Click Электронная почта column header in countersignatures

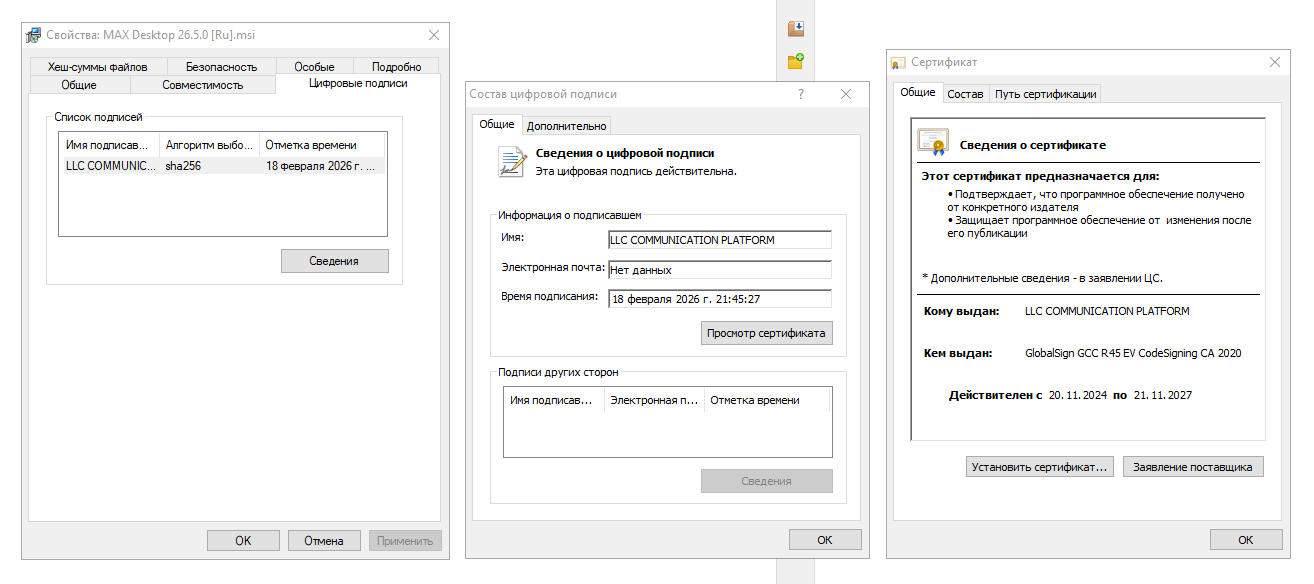point(654,400)
